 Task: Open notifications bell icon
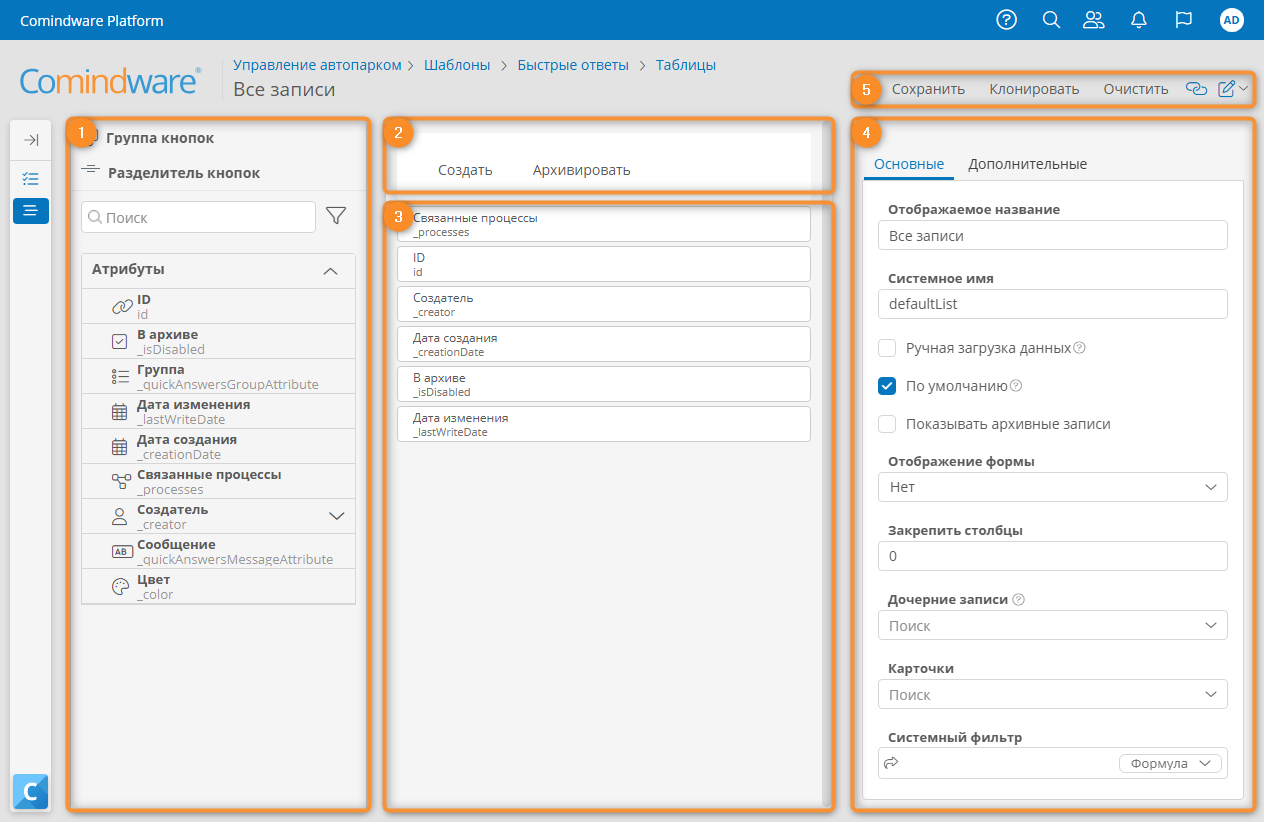tap(1139, 20)
